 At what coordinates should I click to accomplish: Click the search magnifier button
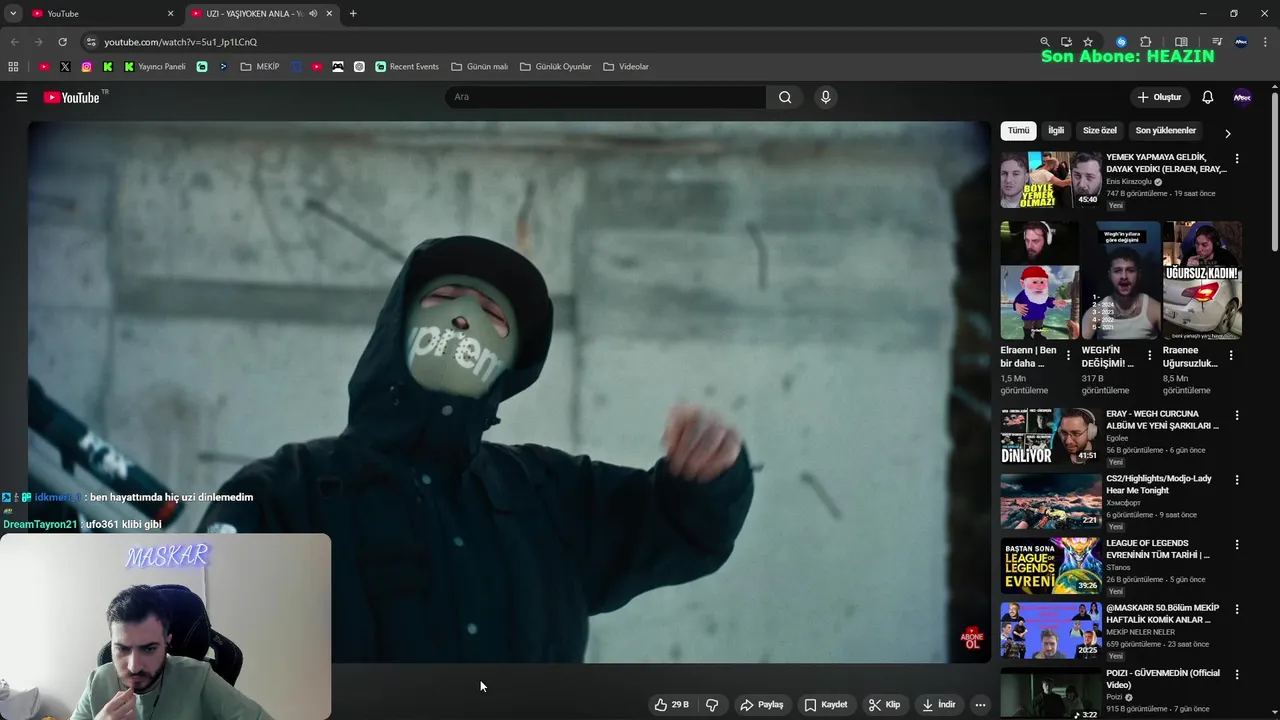tap(785, 97)
